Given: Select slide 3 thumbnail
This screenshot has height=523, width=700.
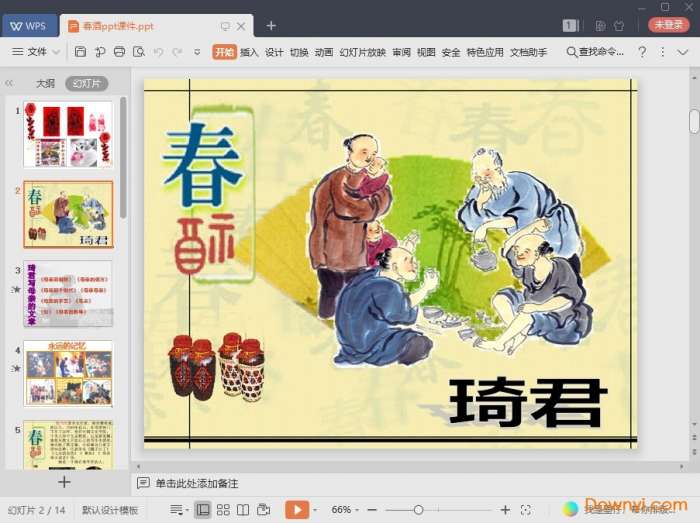Looking at the screenshot, I should click(x=68, y=294).
